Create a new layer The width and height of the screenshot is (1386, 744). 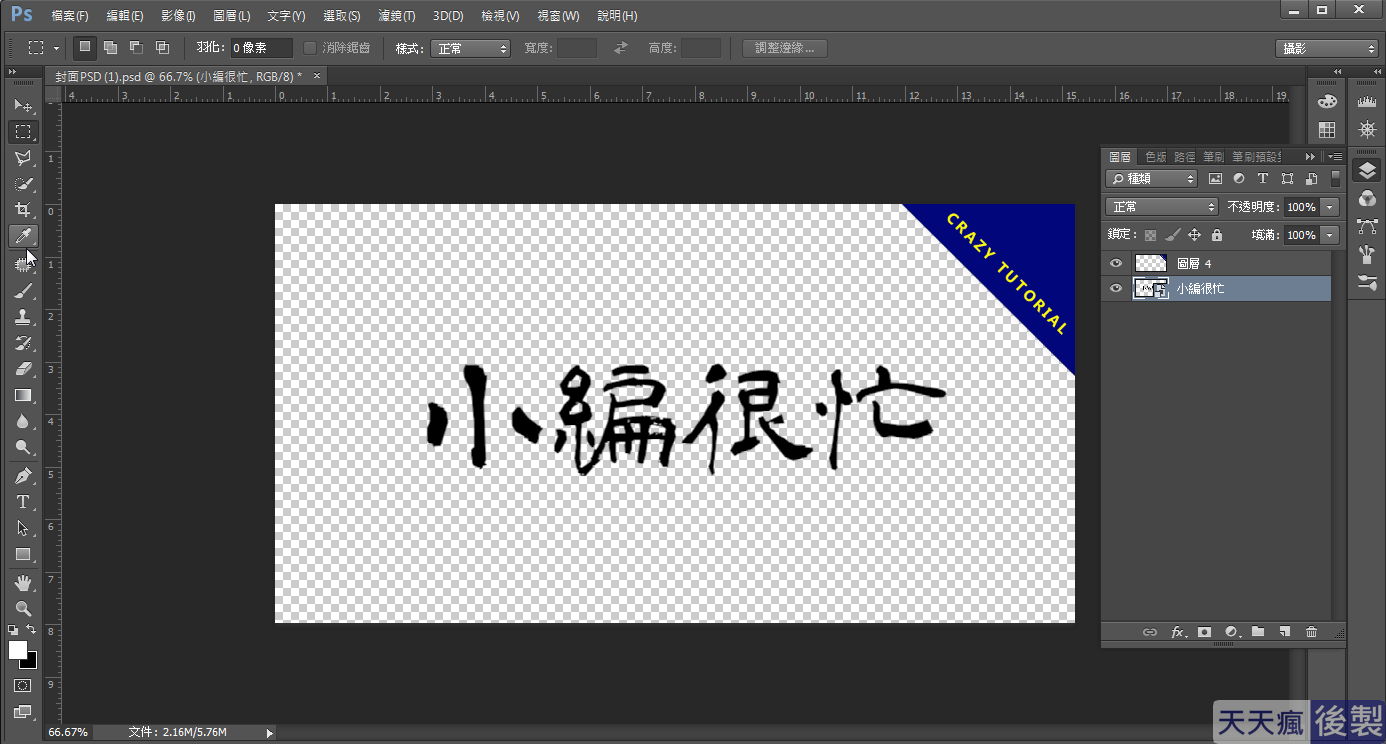[x=1285, y=632]
